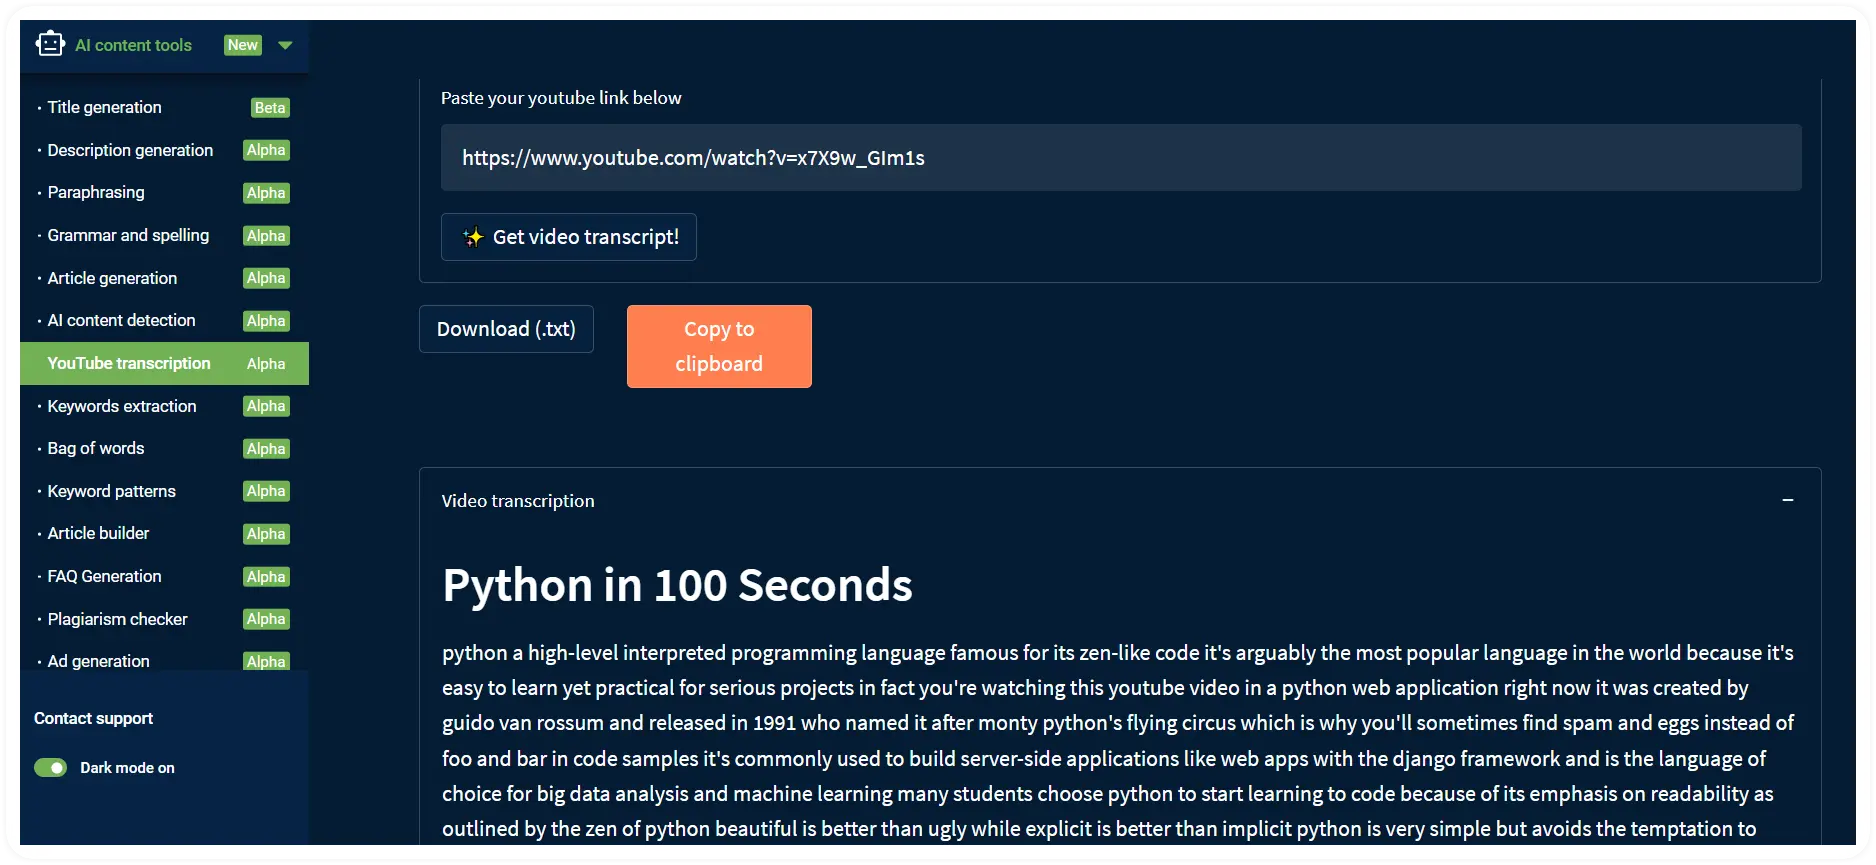The height and width of the screenshot is (865, 1876).
Task: Open Description generation tool
Action: click(130, 150)
